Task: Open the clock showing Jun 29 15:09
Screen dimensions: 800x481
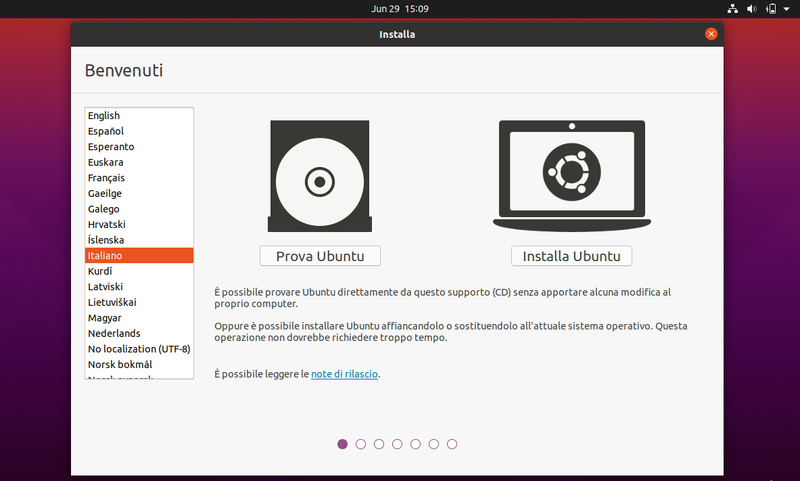Action: [399, 9]
